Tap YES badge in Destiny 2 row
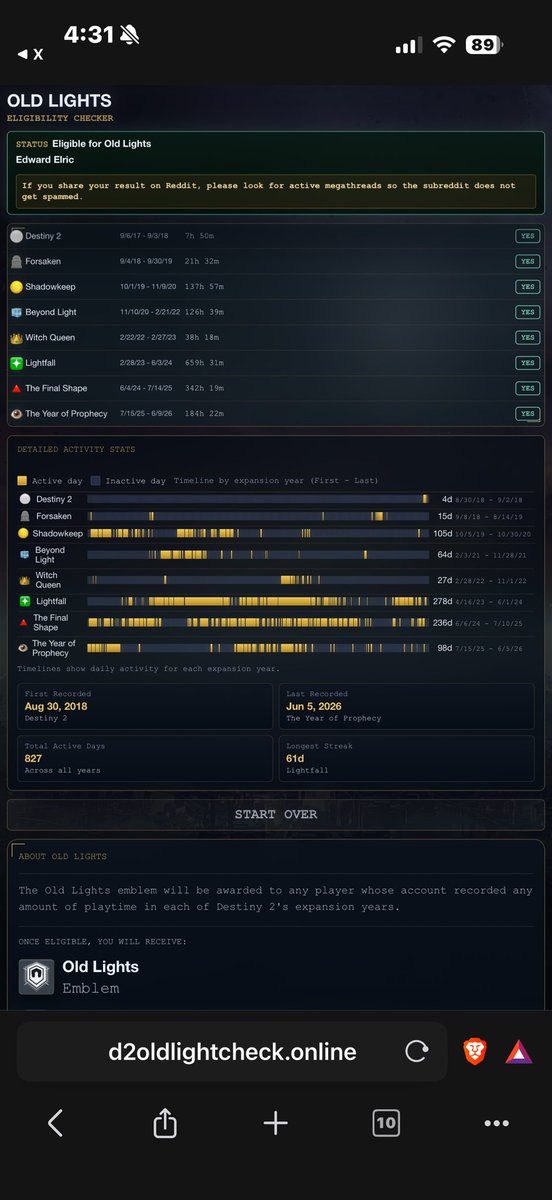The height and width of the screenshot is (1200, 552). pos(527,236)
